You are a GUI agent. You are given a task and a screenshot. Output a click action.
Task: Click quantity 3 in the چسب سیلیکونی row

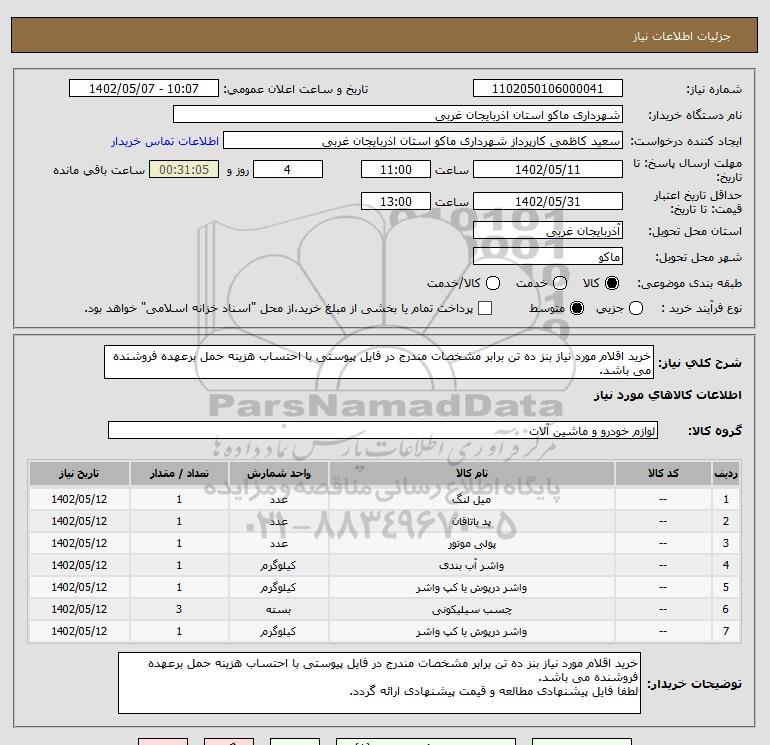tap(179, 609)
